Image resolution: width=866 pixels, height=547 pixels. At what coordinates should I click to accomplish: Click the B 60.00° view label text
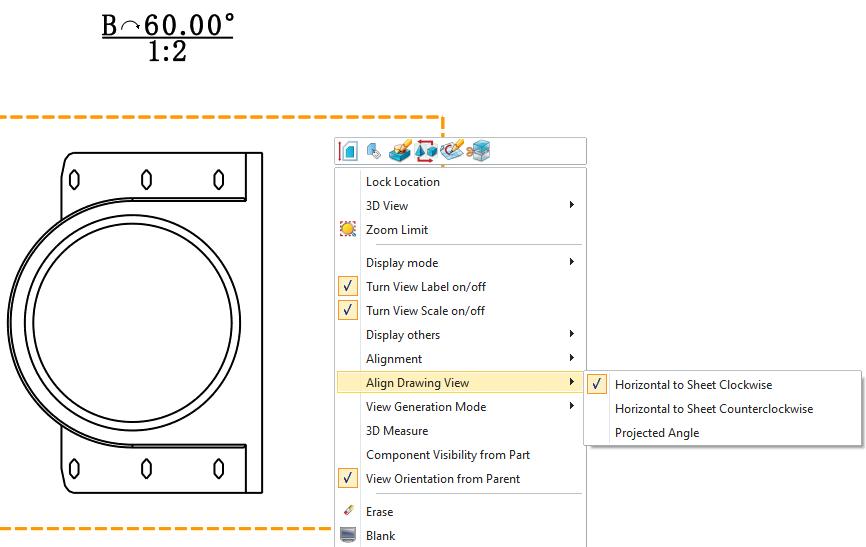(x=167, y=25)
